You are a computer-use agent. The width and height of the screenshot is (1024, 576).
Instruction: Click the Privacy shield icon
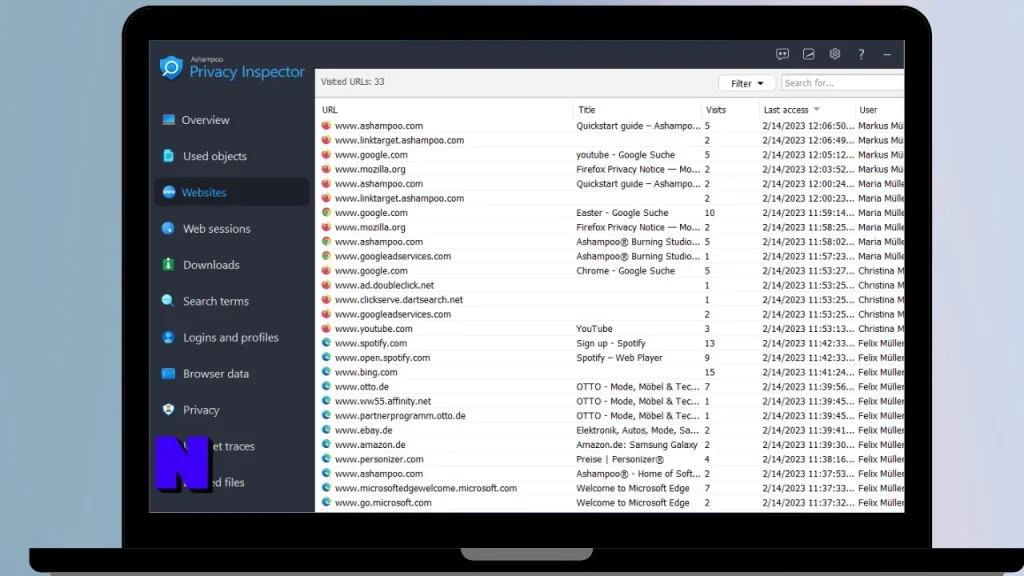click(x=168, y=409)
